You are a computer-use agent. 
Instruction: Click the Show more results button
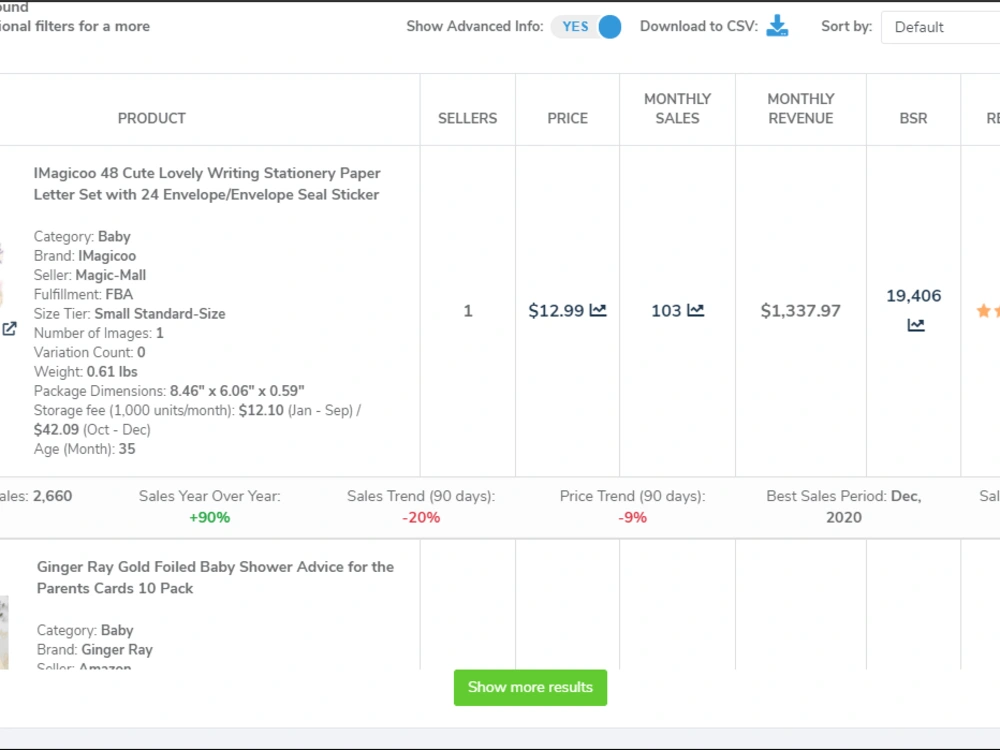click(530, 688)
